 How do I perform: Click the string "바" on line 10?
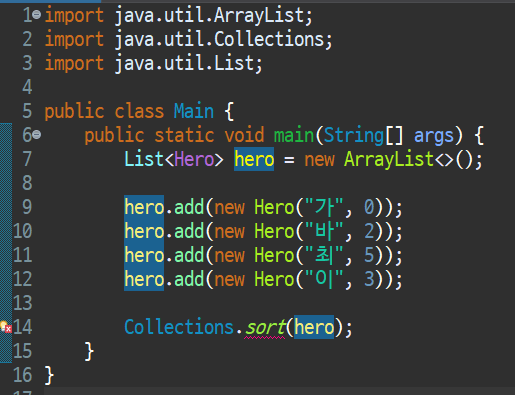click(x=324, y=231)
